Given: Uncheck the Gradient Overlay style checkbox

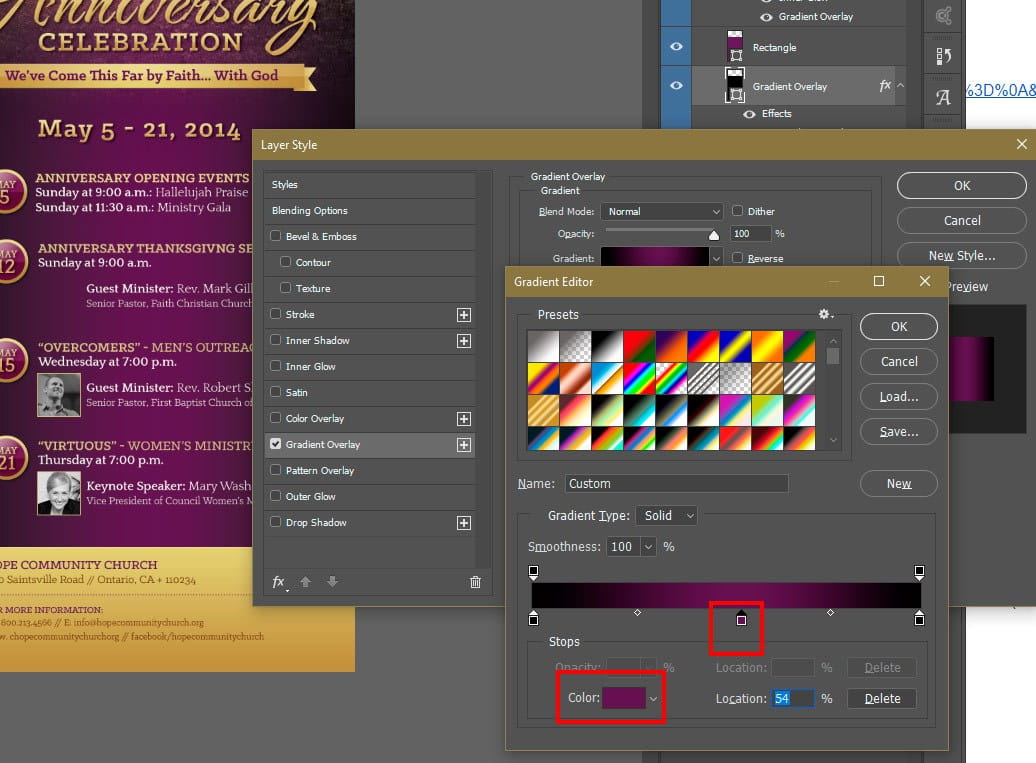Looking at the screenshot, I should pyautogui.click(x=275, y=444).
